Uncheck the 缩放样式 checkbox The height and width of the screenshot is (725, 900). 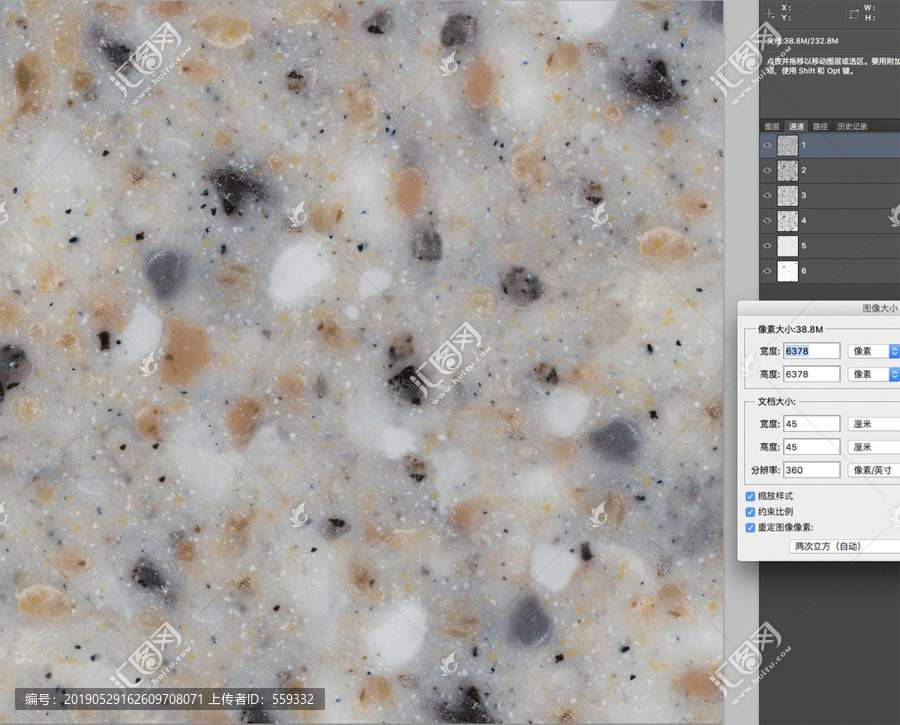[750, 496]
